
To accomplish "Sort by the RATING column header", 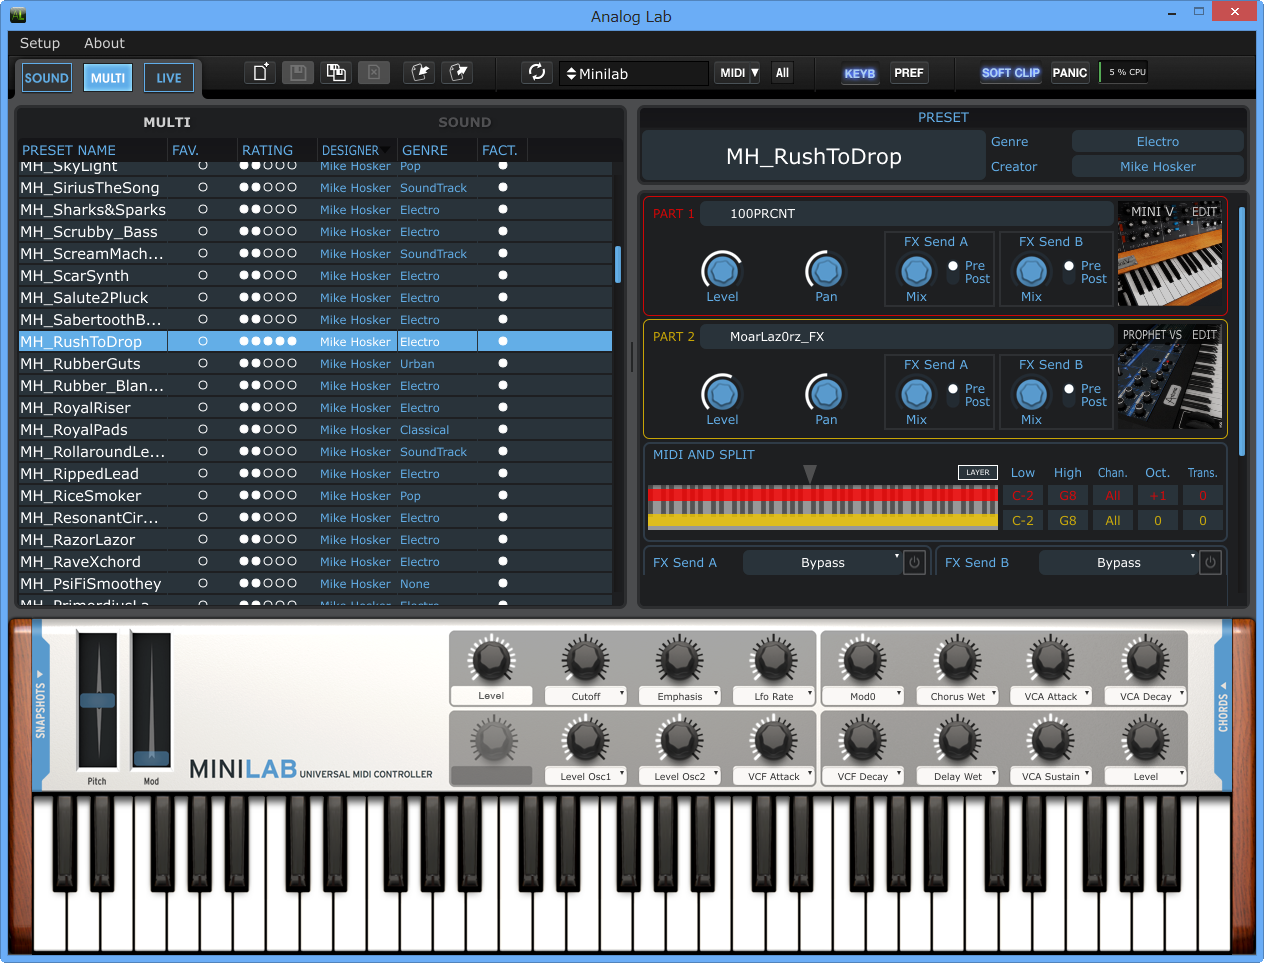I will click(x=267, y=150).
